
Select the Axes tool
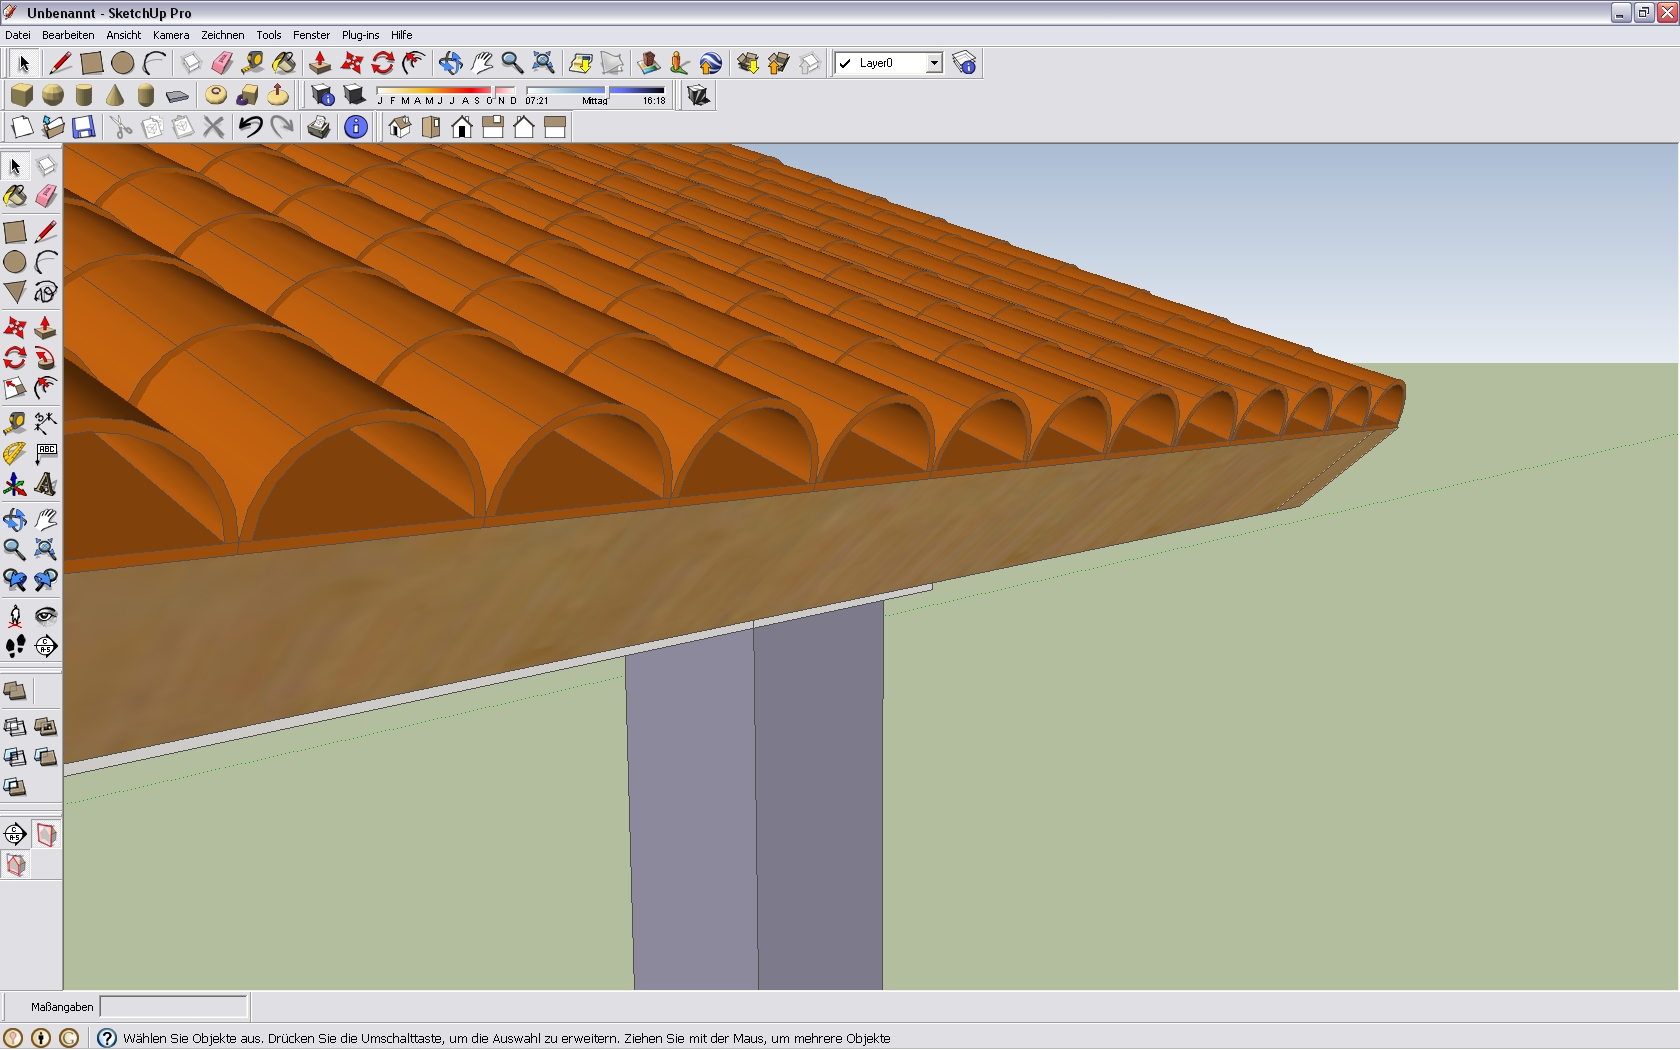click(x=15, y=485)
